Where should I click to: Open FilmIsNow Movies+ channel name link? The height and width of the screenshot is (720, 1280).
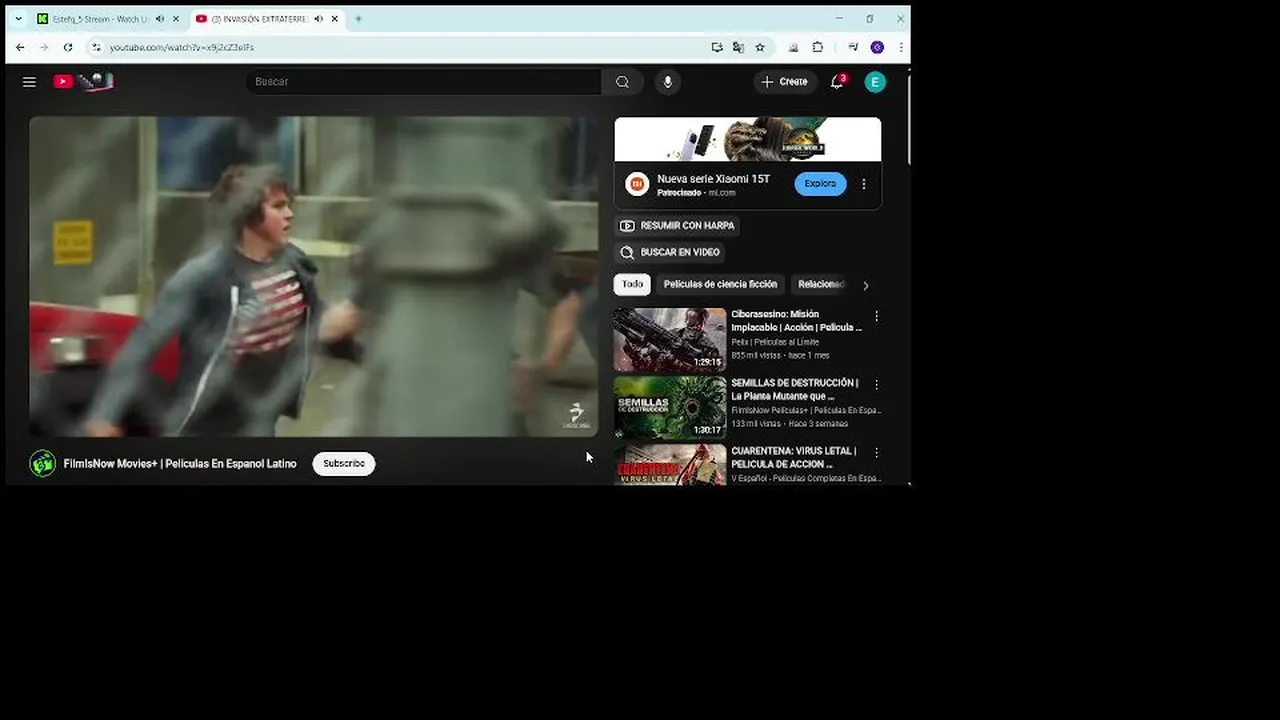180,464
